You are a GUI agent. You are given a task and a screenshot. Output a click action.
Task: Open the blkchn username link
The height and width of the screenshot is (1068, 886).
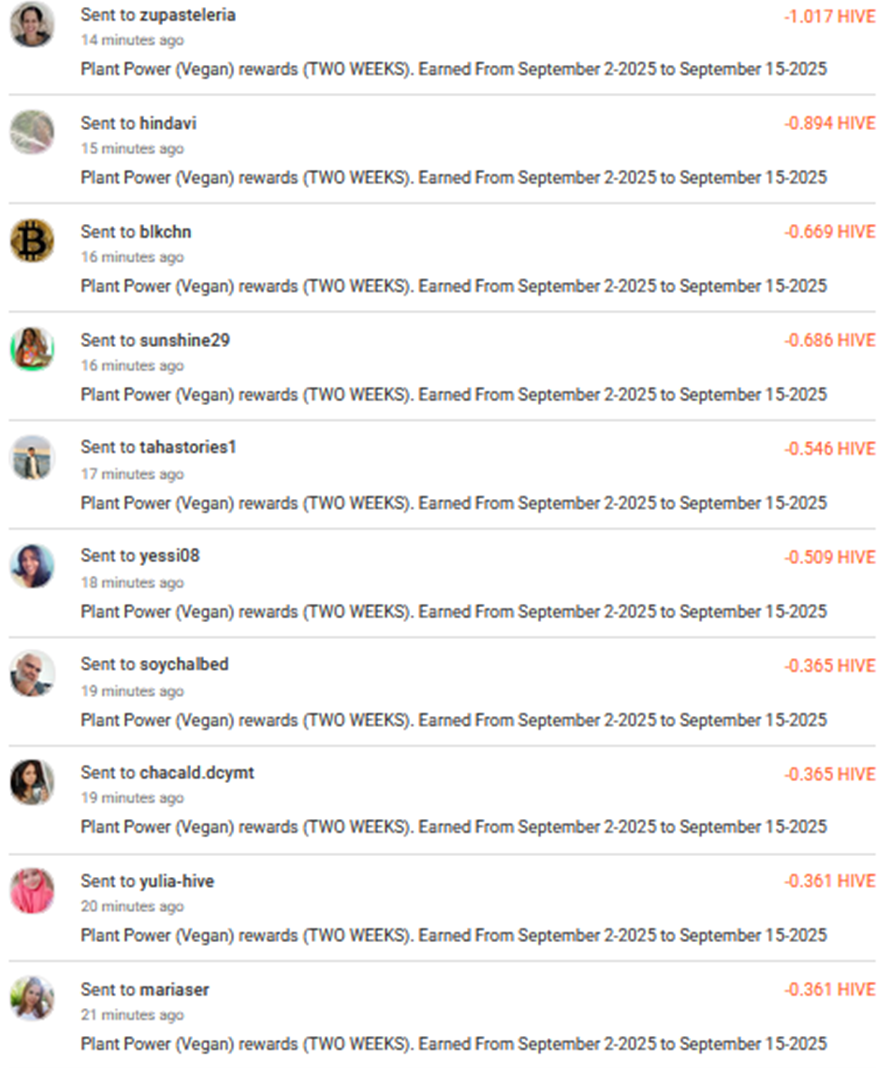click(165, 232)
